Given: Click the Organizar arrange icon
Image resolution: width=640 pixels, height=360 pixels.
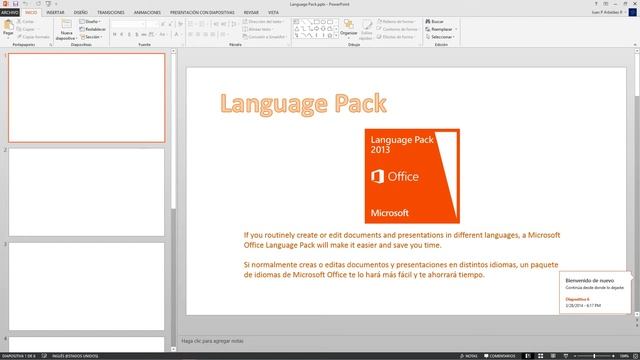Looking at the screenshot, I should pyautogui.click(x=349, y=24).
